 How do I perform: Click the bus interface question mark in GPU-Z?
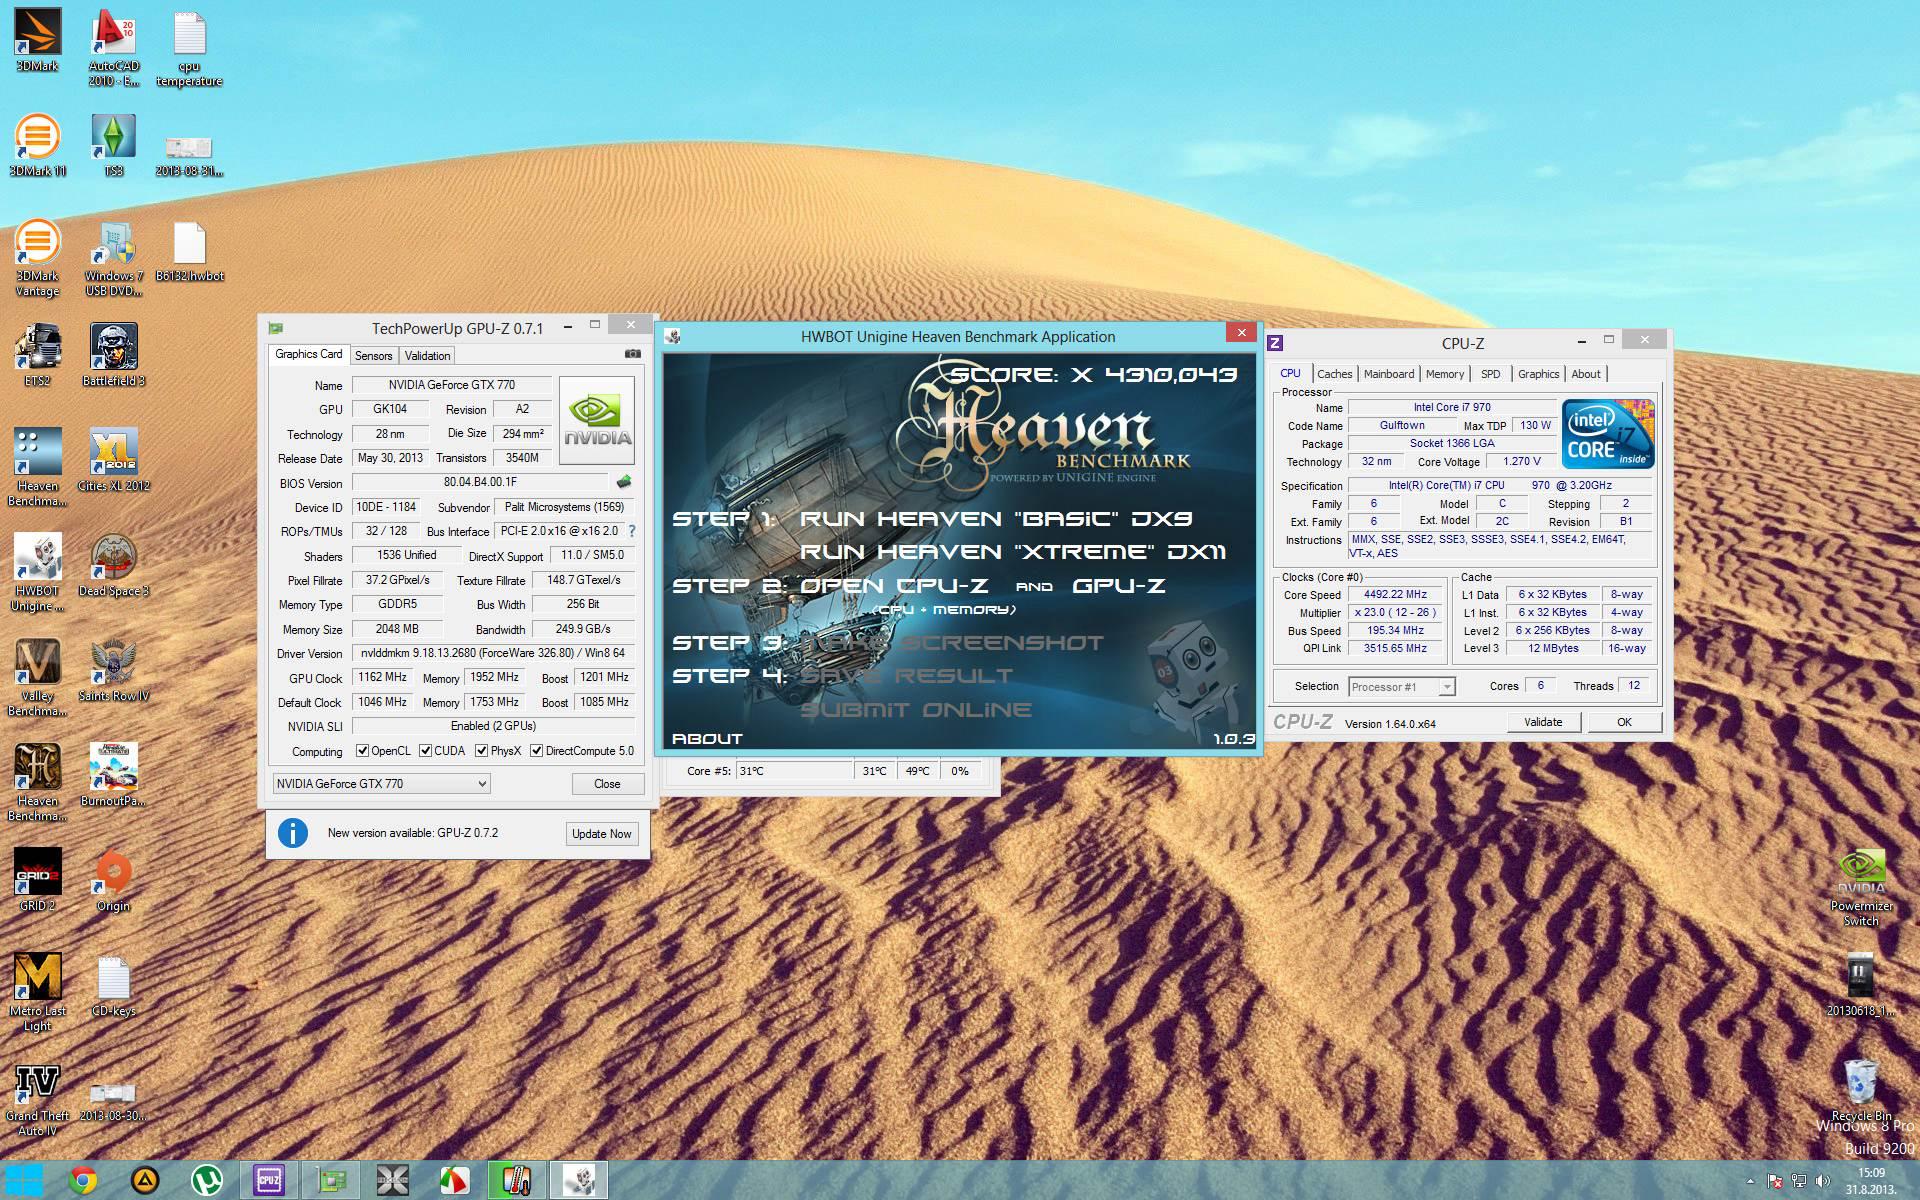[x=632, y=531]
